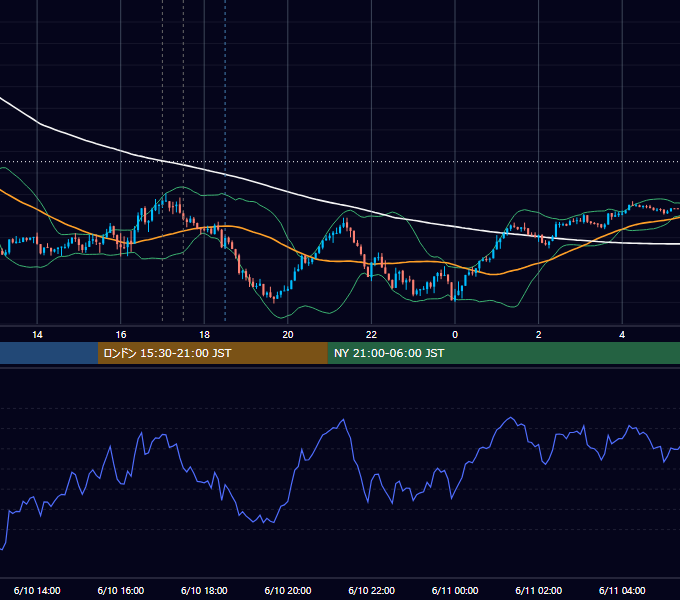This screenshot has width=680, height=600.
Task: Click the 2 hour label on time axis
Action: click(539, 335)
